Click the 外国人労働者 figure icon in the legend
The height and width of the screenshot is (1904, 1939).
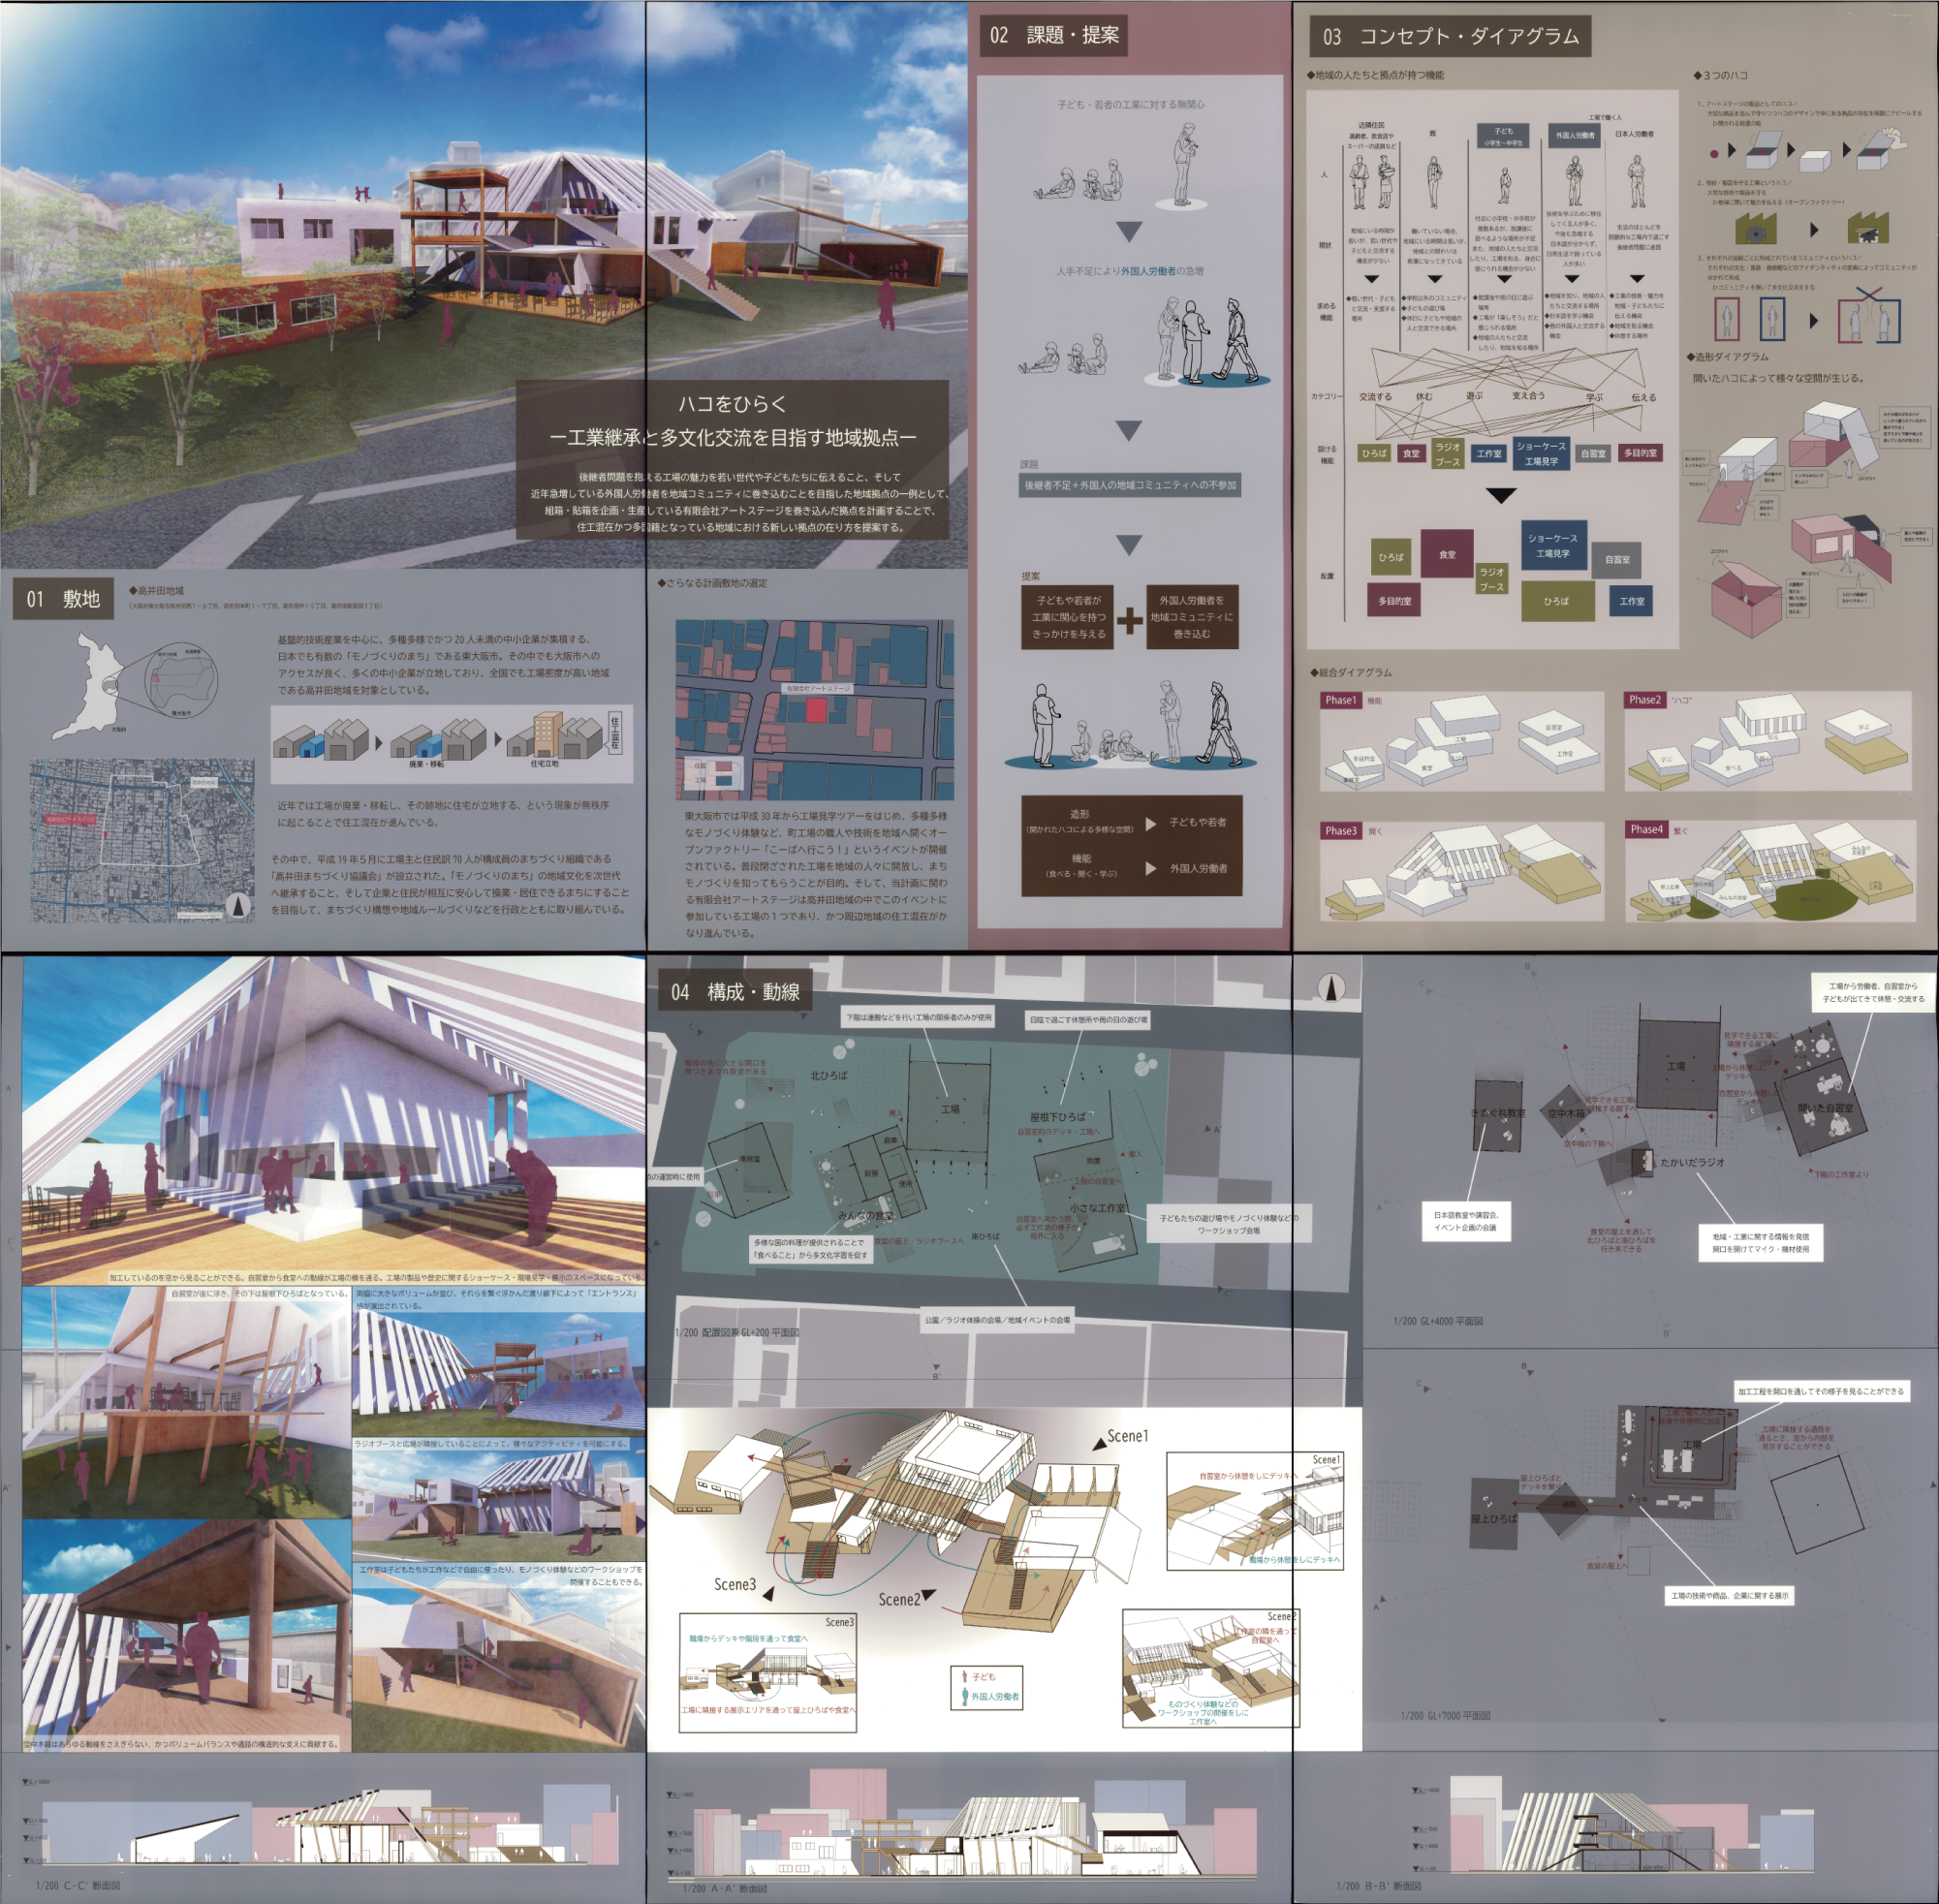pos(964,1696)
